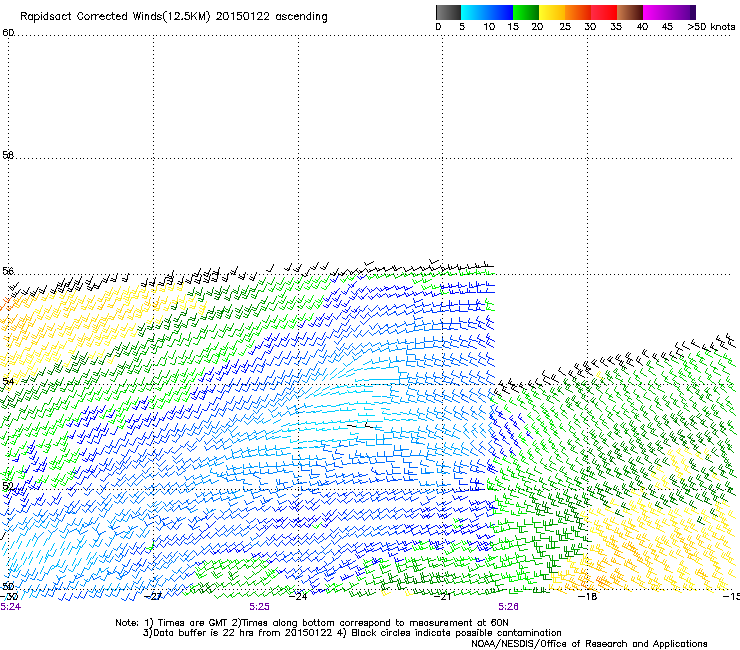
Task: Click the 20-25 knots yellow color band
Action: (552, 12)
